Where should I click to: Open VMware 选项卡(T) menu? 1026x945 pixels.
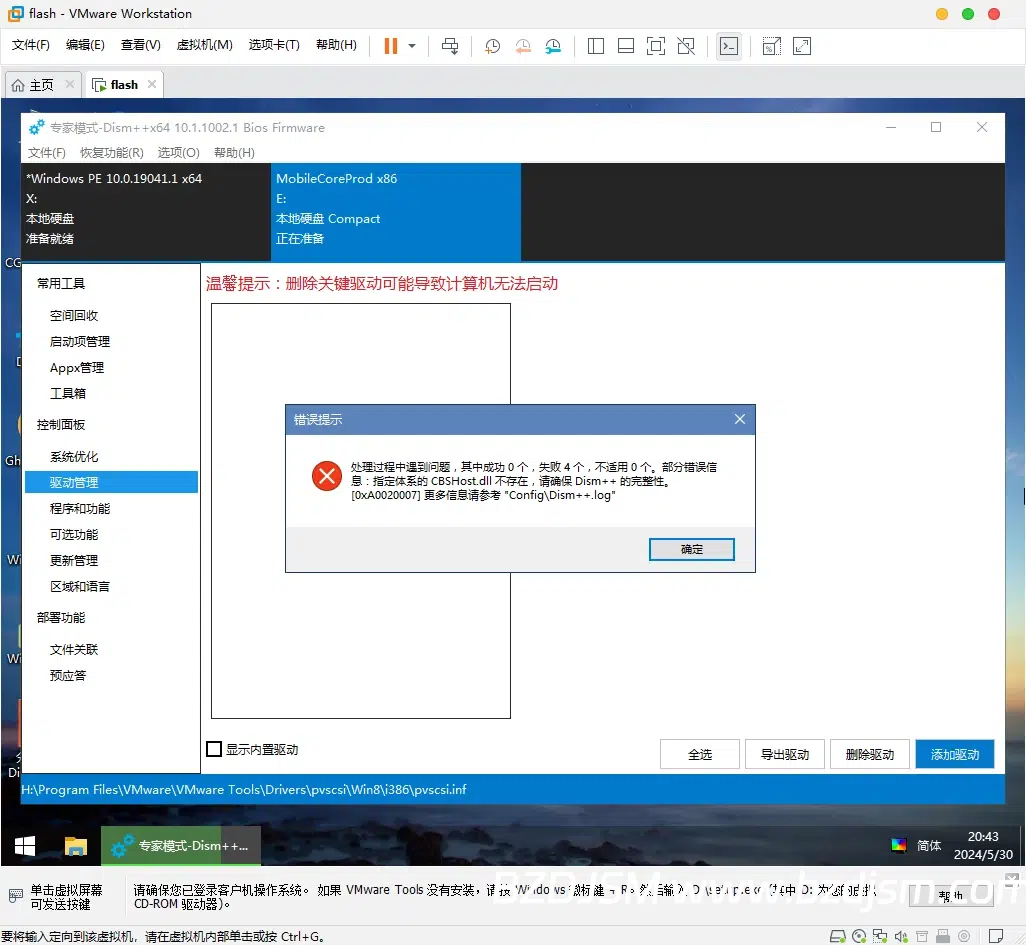[x=274, y=45]
